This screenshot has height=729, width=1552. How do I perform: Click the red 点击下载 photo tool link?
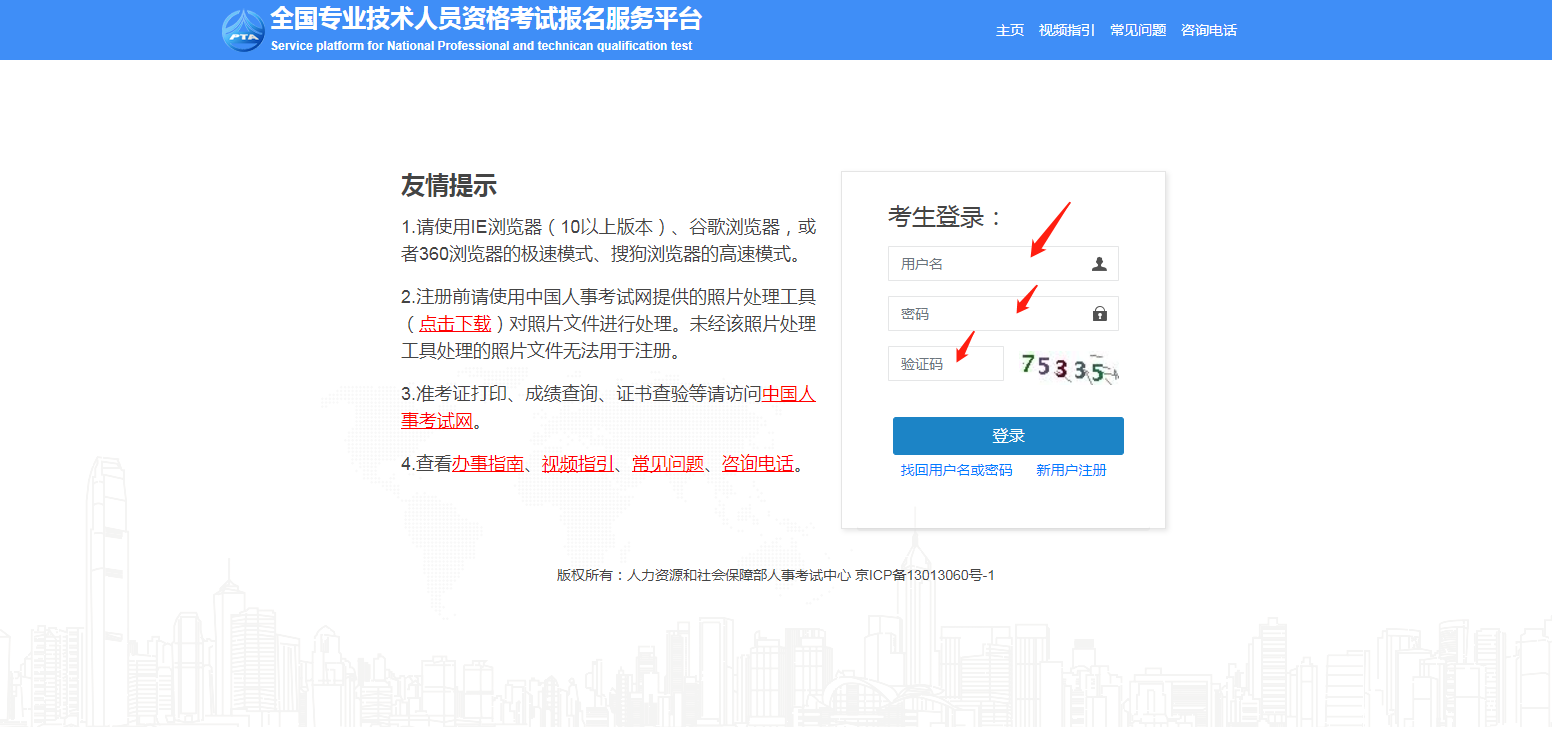(x=455, y=323)
